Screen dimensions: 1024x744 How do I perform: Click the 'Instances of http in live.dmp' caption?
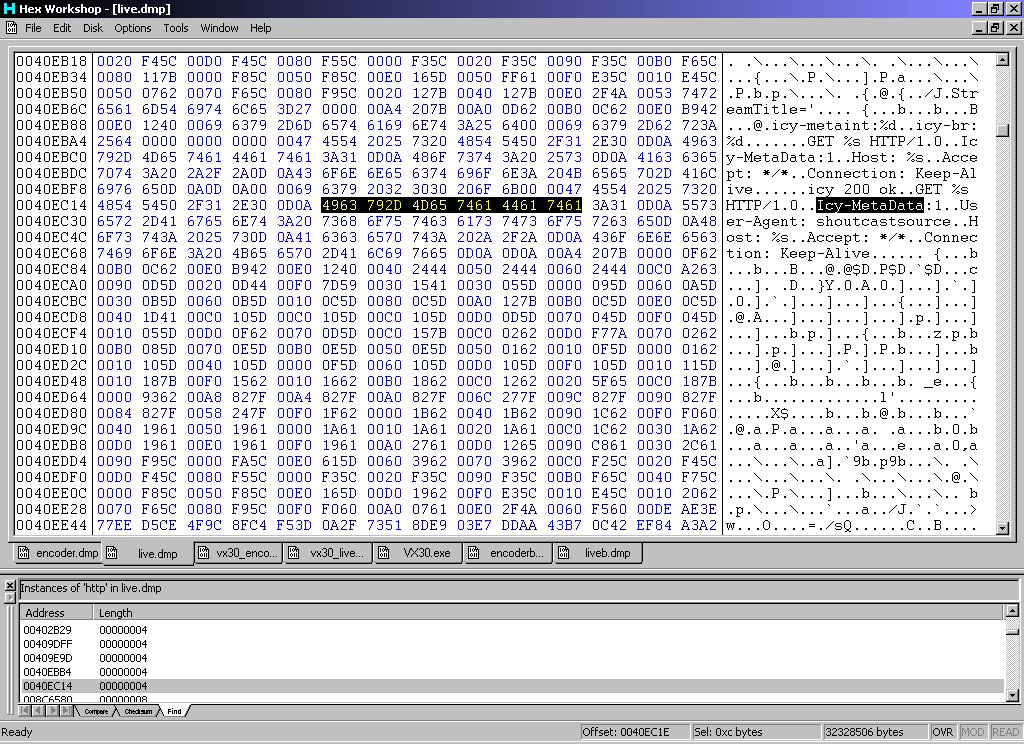pyautogui.click(x=91, y=588)
